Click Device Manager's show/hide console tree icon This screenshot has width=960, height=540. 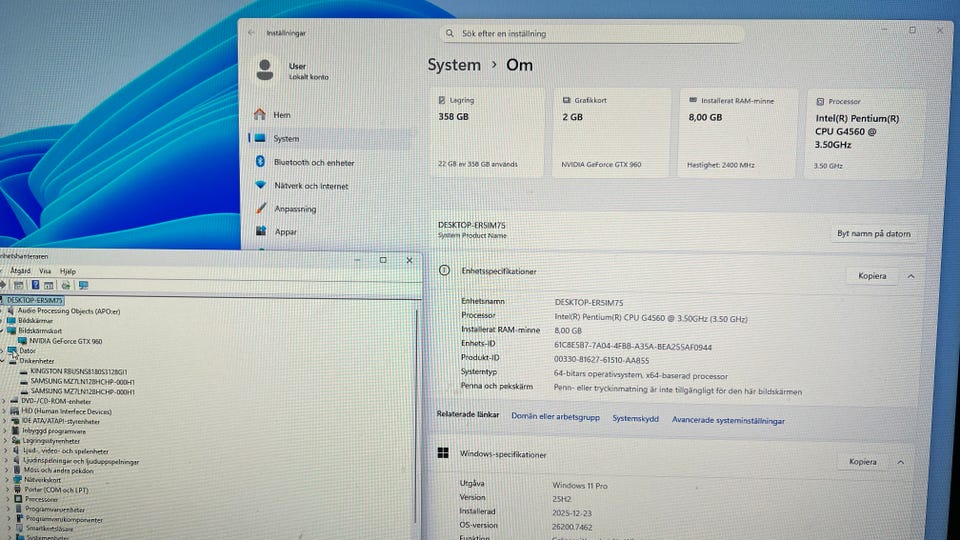[19, 285]
